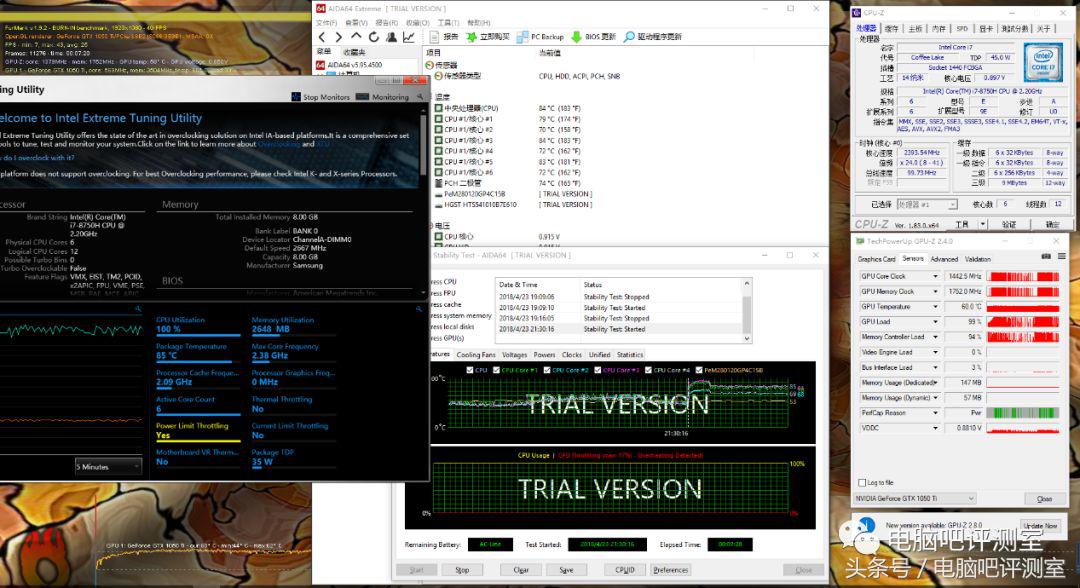This screenshot has width=1080, height=588.
Task: Open the PerfCap Reason sensor dropdown
Action: pyautogui.click(x=935, y=412)
